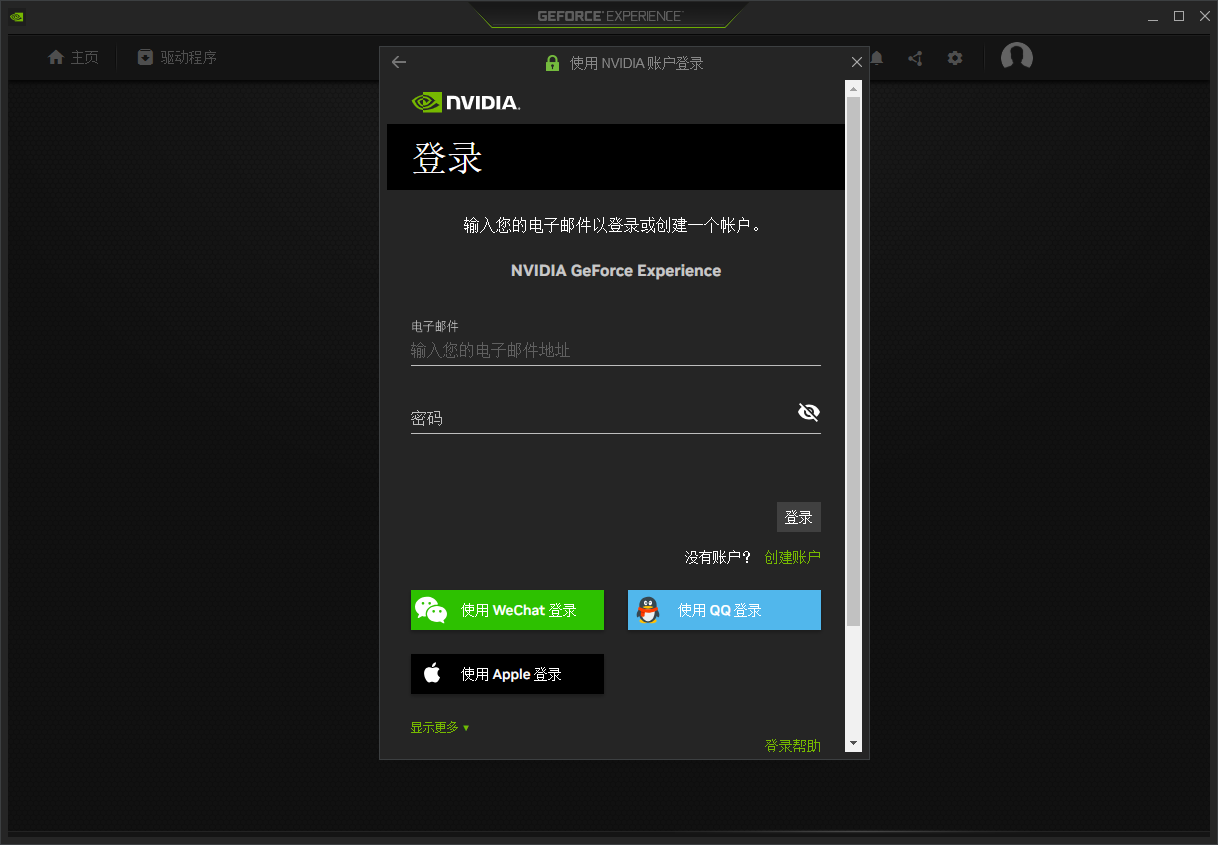This screenshot has width=1218, height=845.
Task: Toggle password visibility with the eye icon
Action: pos(809,412)
